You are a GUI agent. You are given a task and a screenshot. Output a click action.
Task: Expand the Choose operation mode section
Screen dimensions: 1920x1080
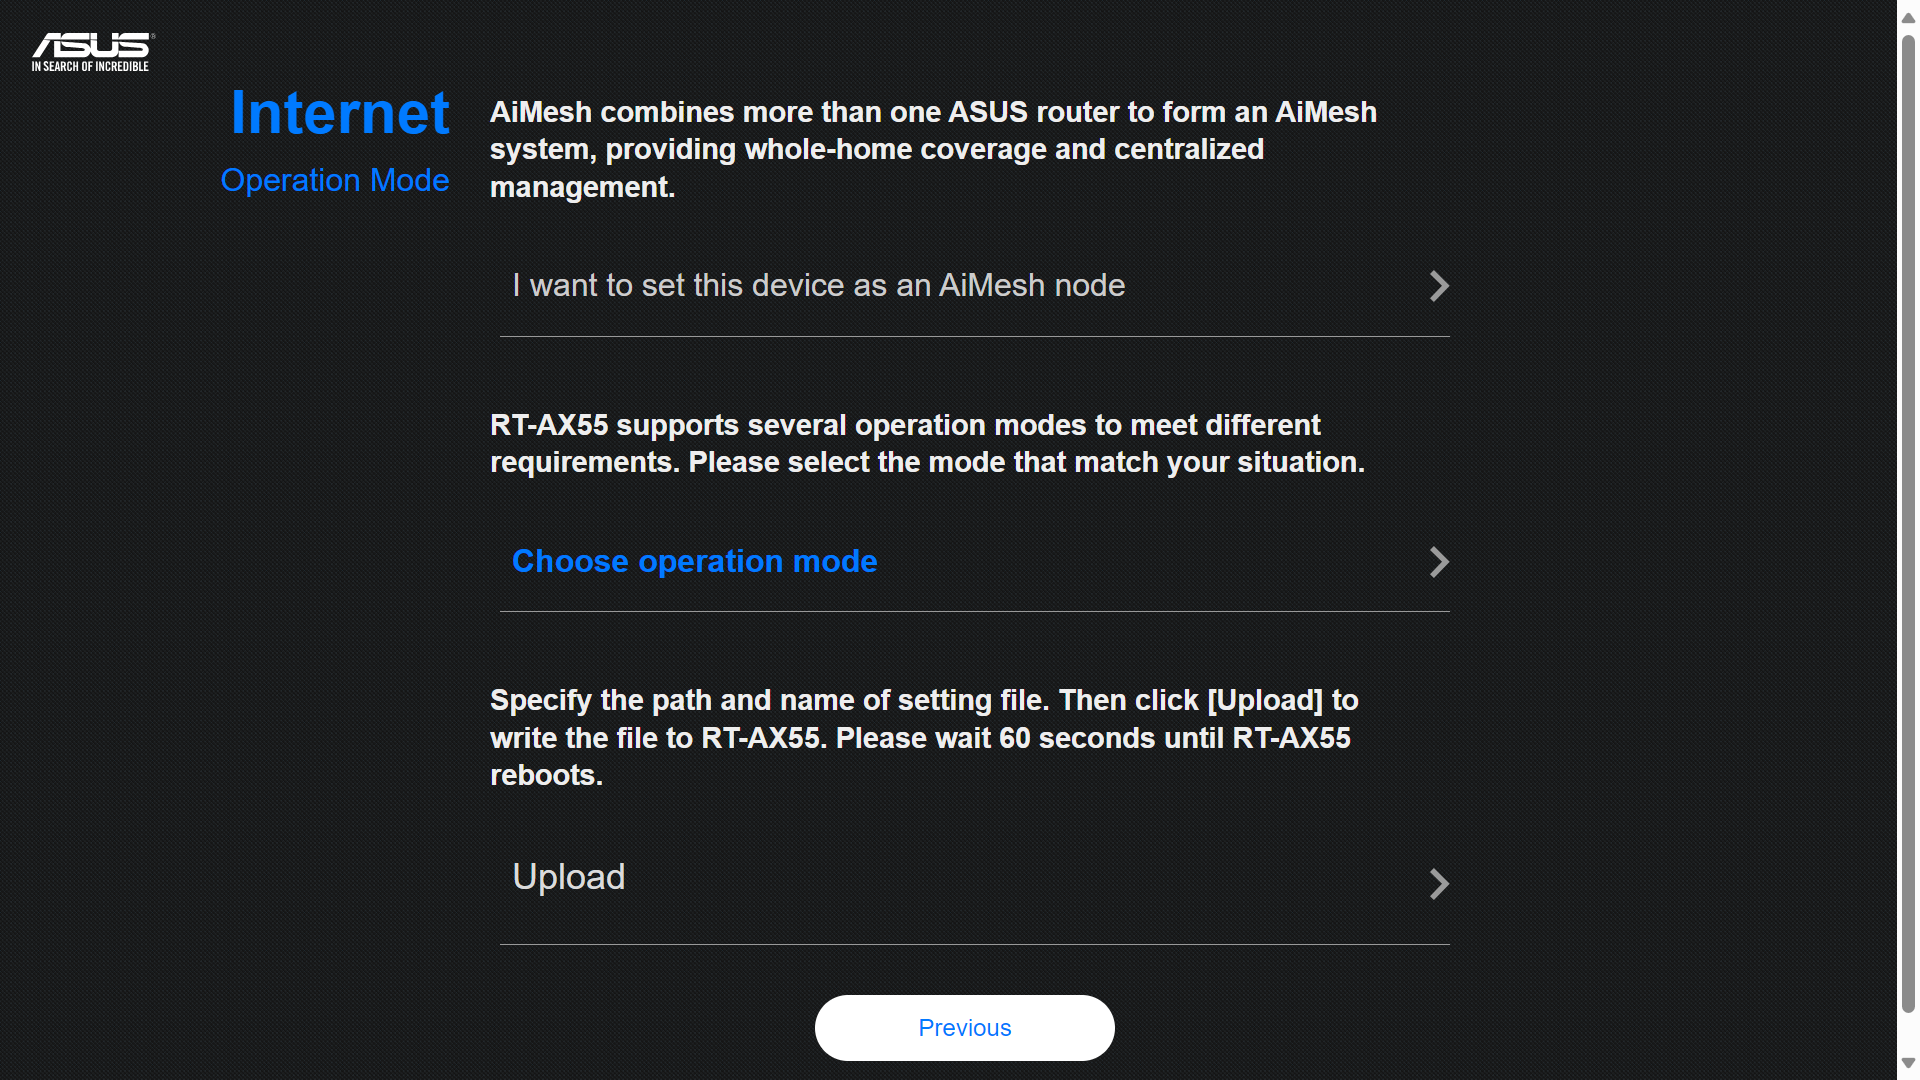pos(694,562)
